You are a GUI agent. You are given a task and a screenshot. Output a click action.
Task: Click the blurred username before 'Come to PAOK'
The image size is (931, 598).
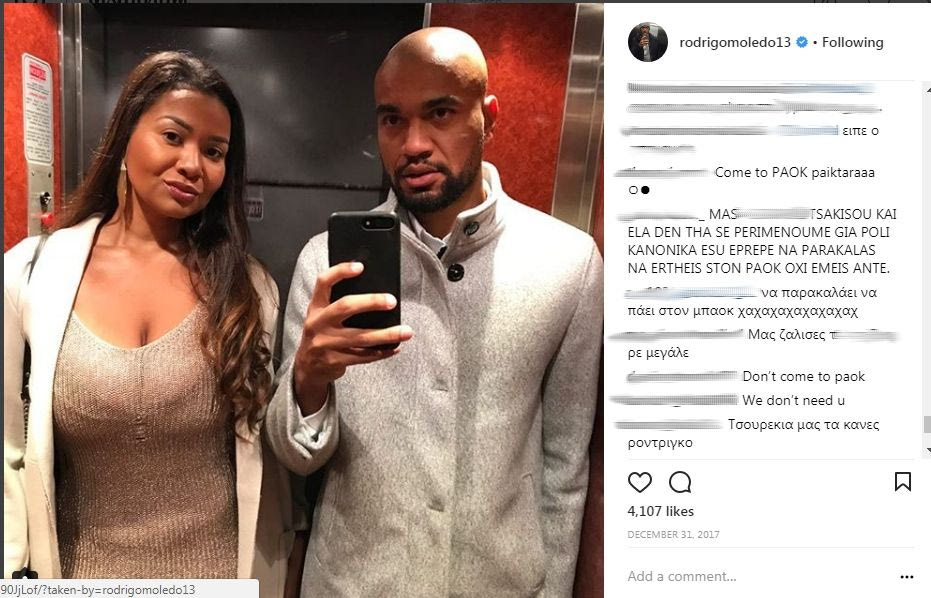[x=664, y=173]
